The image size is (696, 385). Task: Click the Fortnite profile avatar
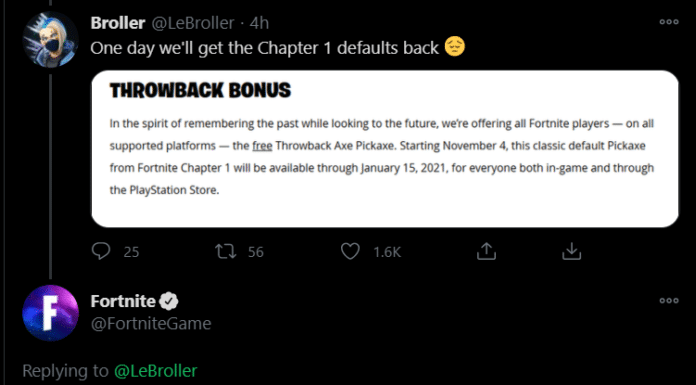(x=50, y=313)
